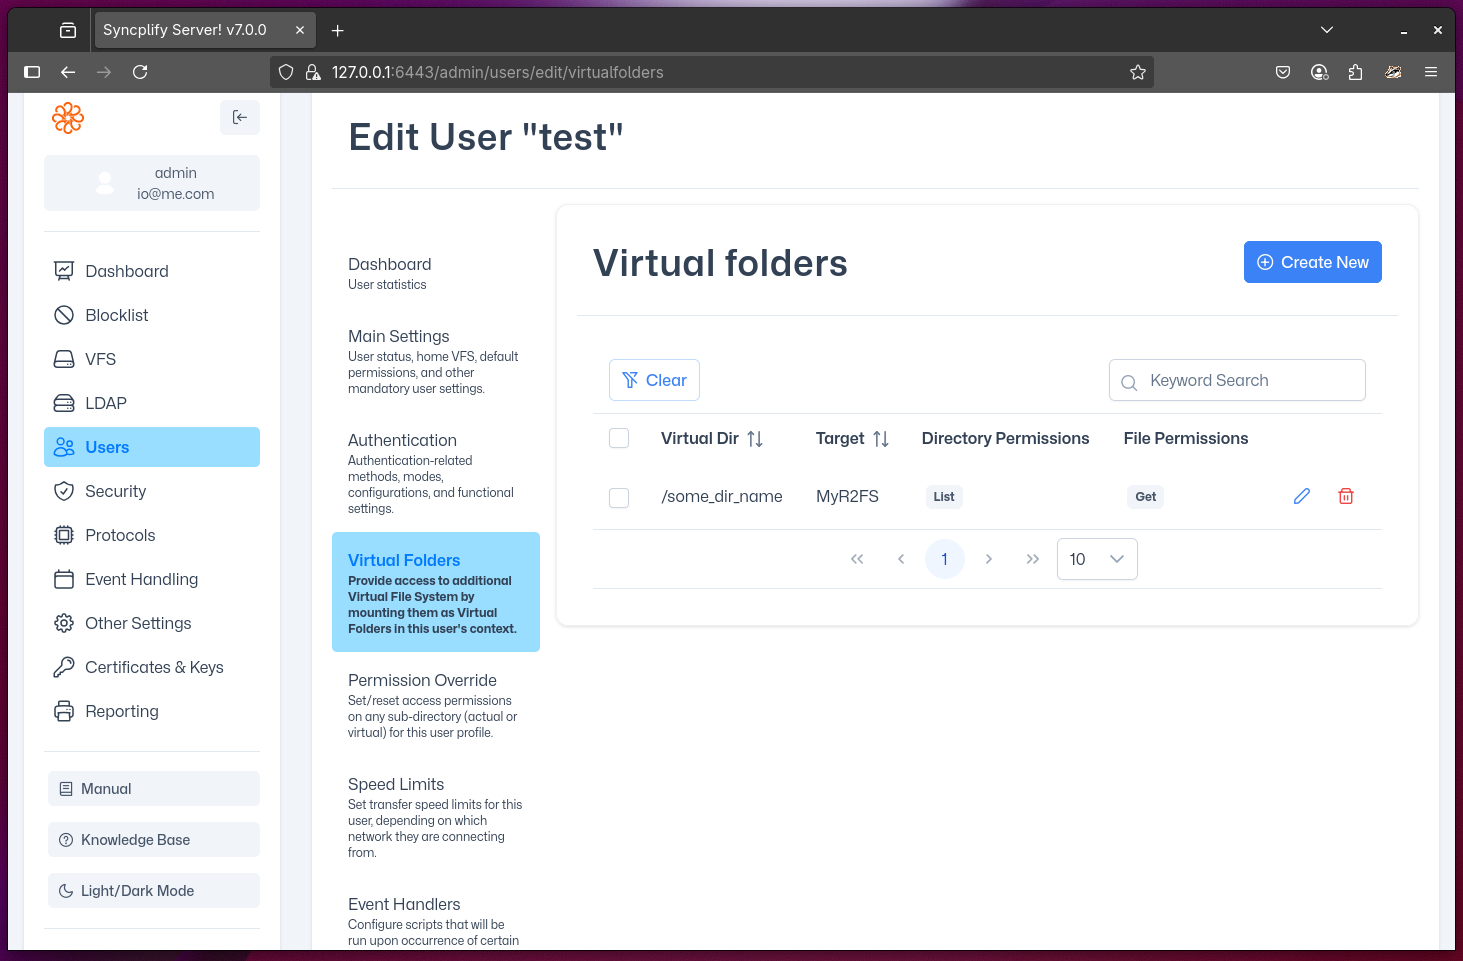Open Certificates & Keys settings
The width and height of the screenshot is (1463, 961).
coord(154,667)
